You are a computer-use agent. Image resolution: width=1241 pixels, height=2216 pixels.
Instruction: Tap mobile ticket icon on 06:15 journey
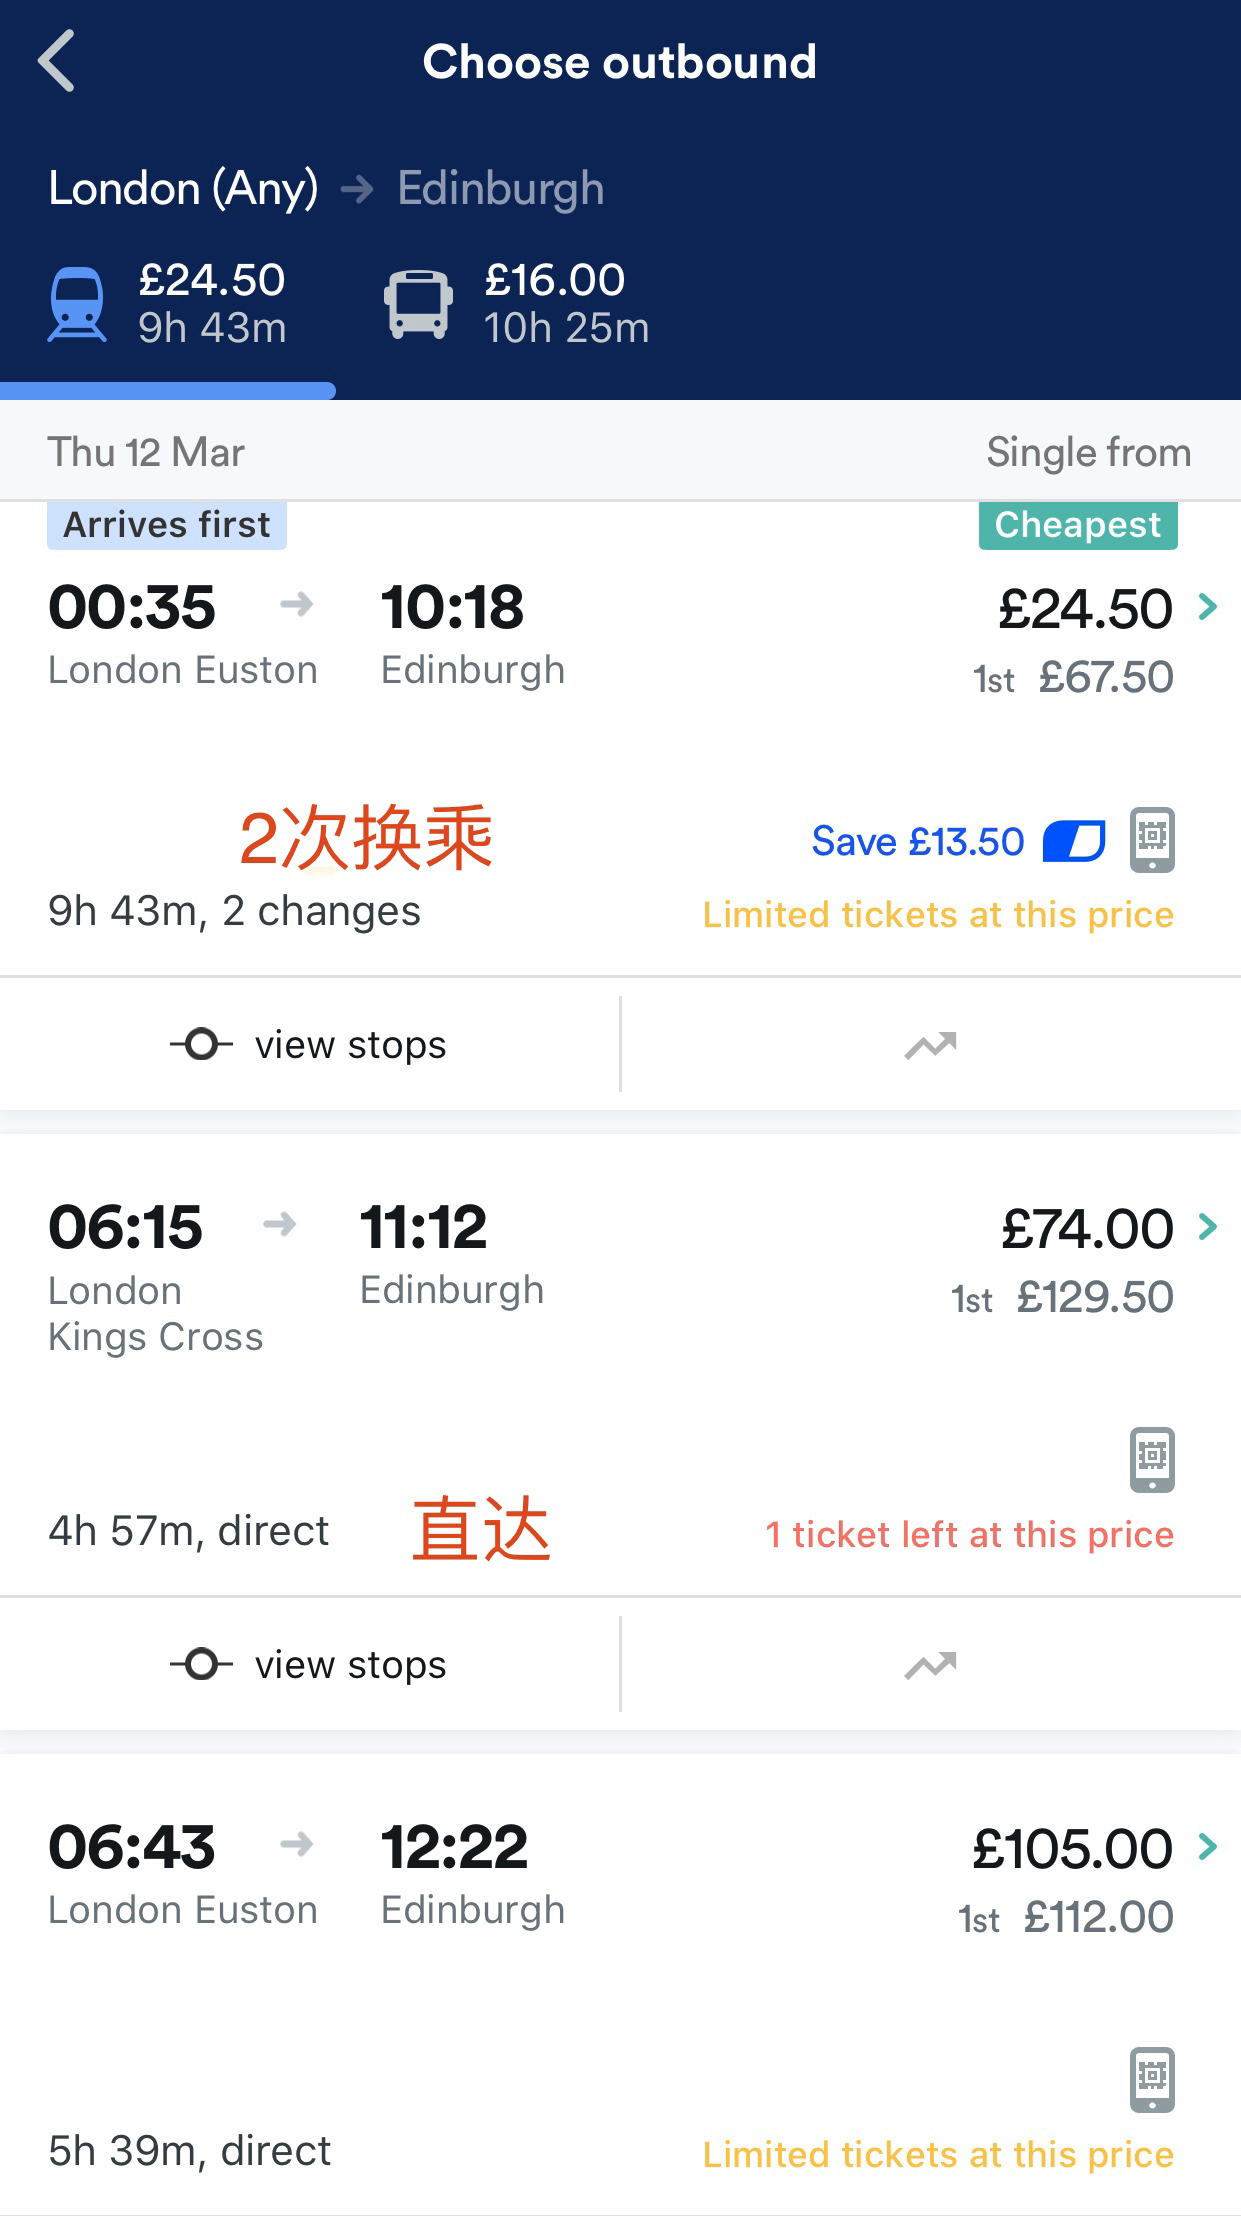click(x=1152, y=1459)
